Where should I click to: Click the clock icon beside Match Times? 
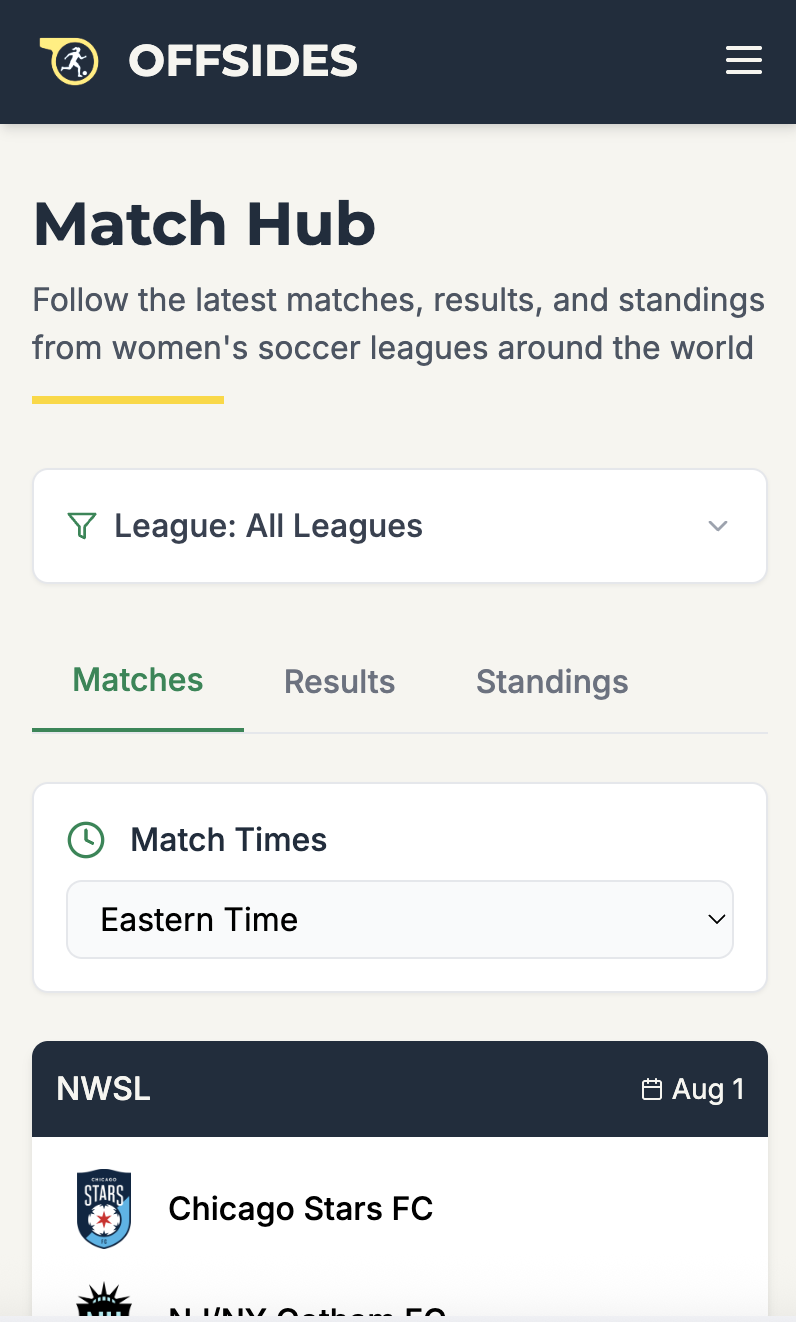click(86, 840)
